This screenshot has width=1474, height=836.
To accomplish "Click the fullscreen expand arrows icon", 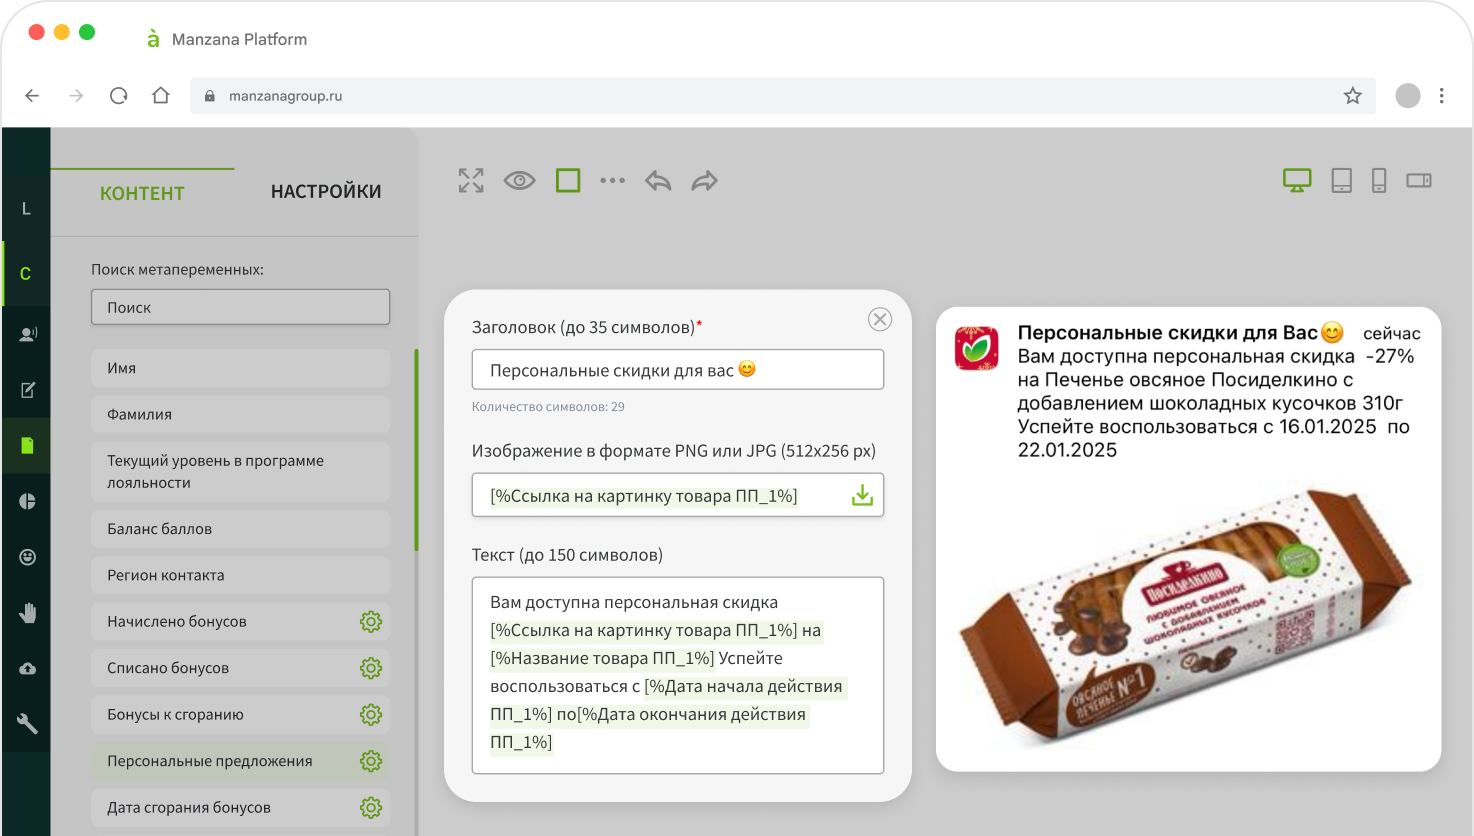I will tap(471, 181).
